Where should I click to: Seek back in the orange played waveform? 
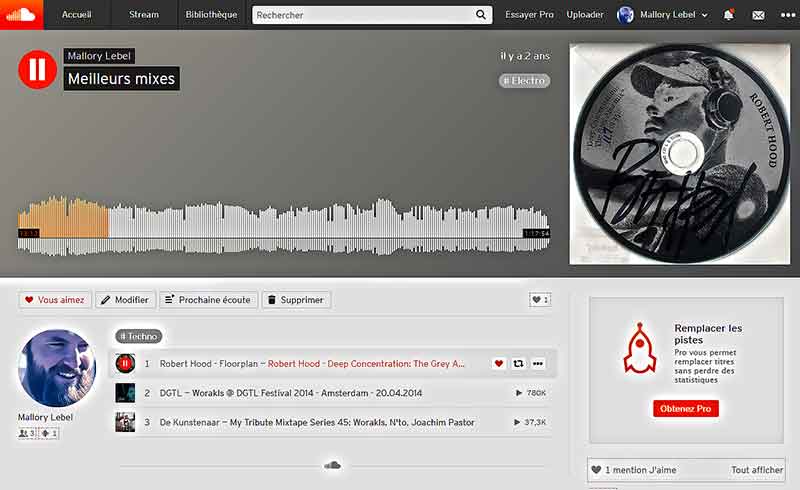[x=64, y=219]
